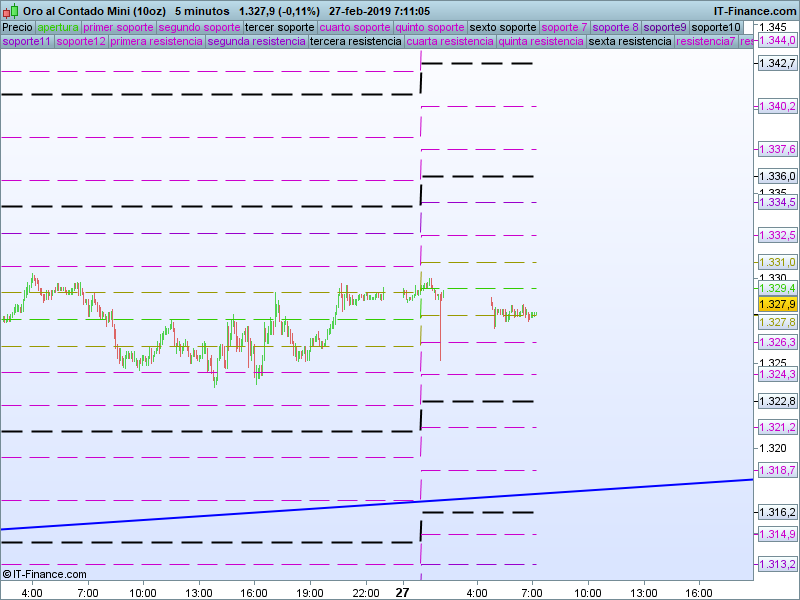Click the '5 minutos' timeframe in title
Screen dimensions: 800x600
(x=201, y=11)
